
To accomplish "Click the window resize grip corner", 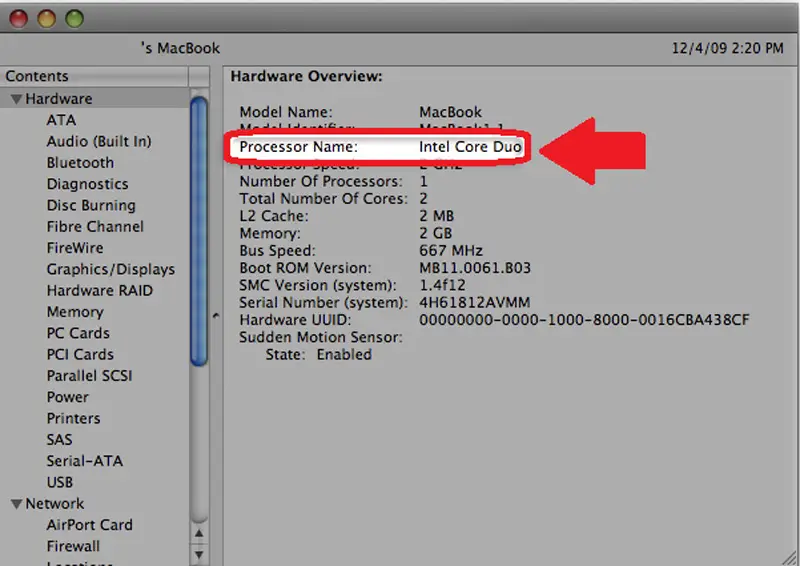I will coord(790,557).
